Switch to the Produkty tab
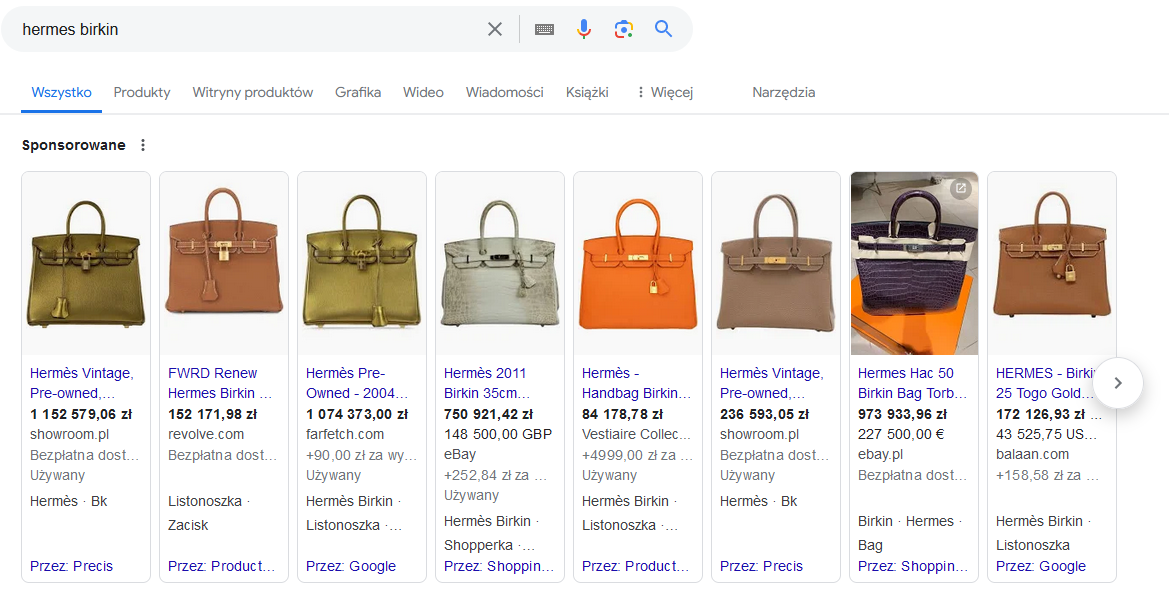The image size is (1169, 604). tap(142, 92)
